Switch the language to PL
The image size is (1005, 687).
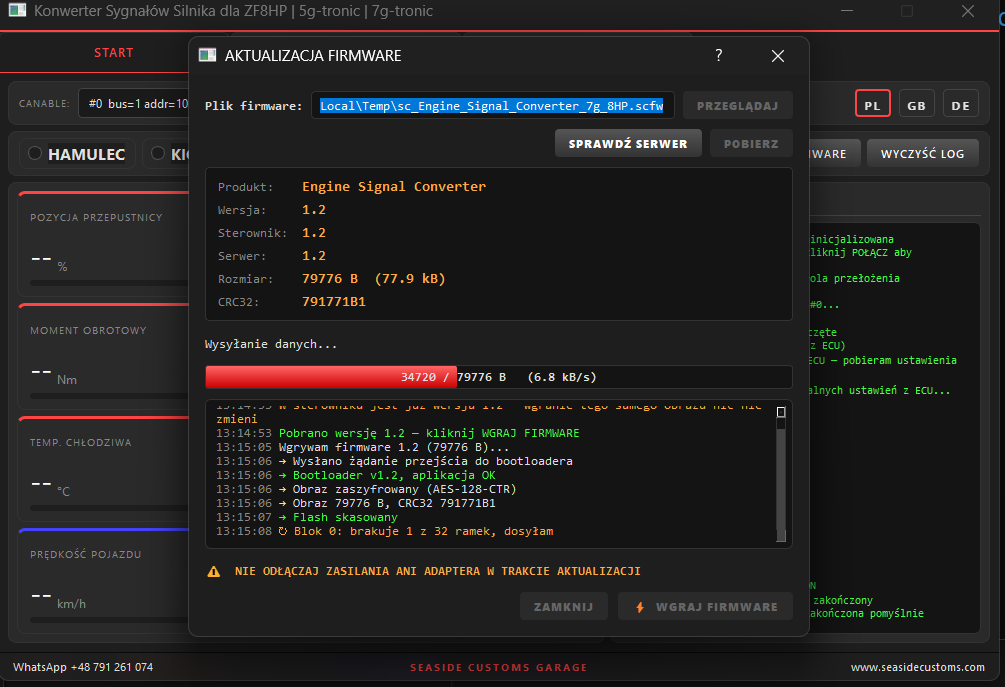(x=872, y=105)
